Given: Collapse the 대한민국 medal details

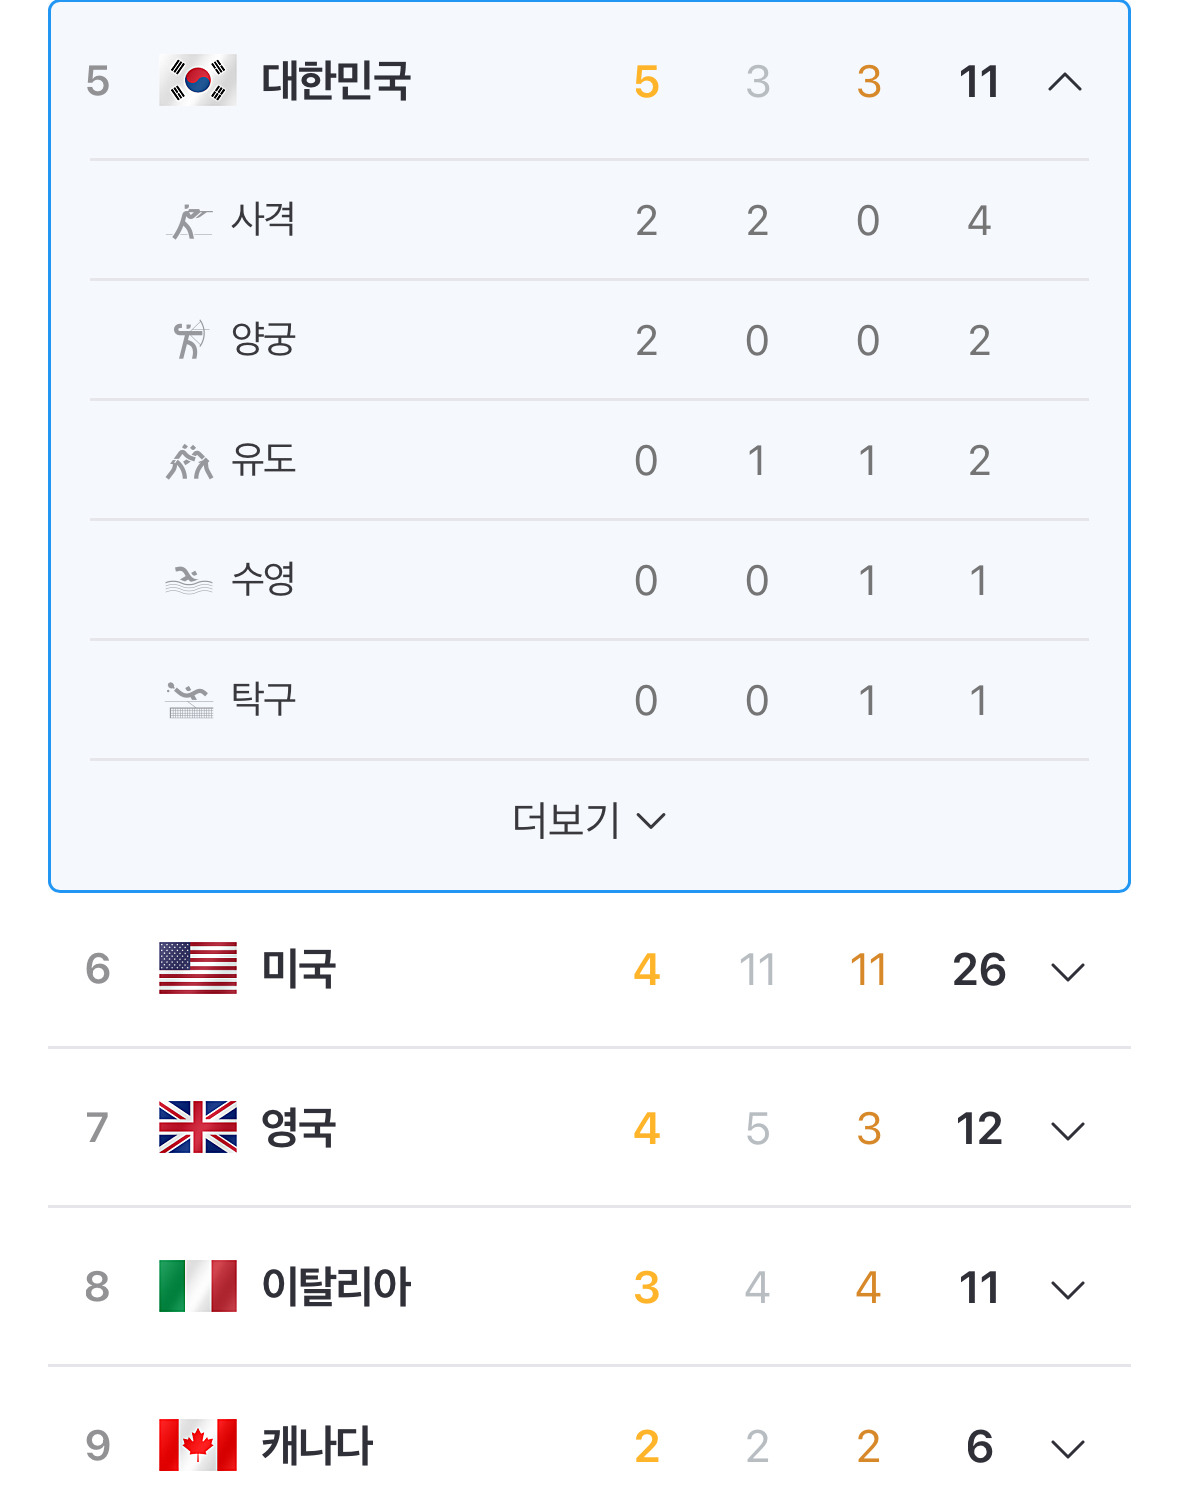Looking at the screenshot, I should 1065,82.
